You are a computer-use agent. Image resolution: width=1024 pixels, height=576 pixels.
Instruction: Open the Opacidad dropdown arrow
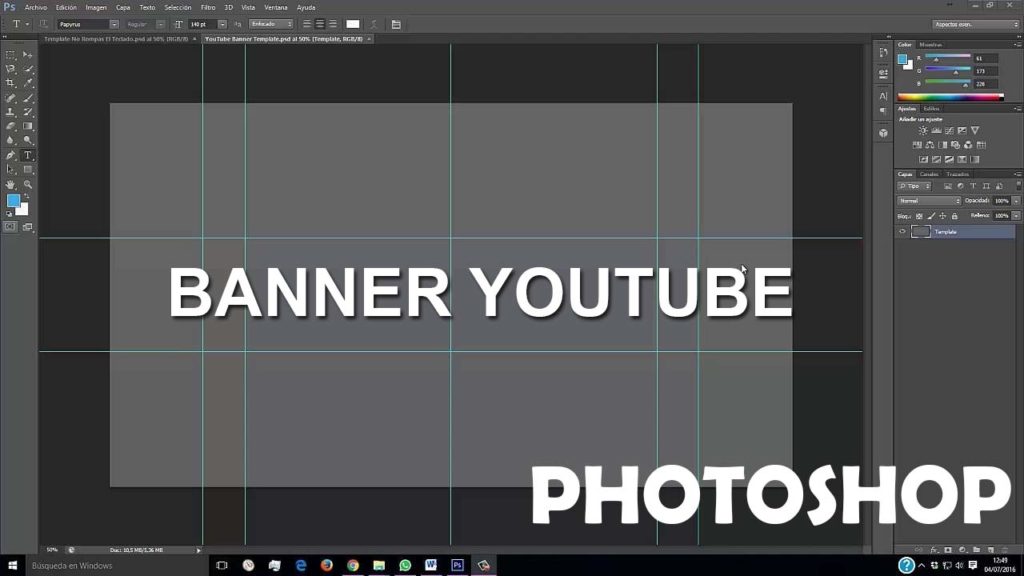pos(1016,201)
